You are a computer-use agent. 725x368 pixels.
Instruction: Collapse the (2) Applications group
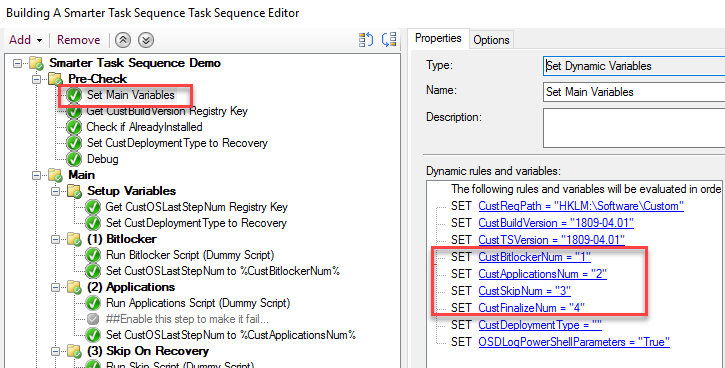tap(55, 288)
